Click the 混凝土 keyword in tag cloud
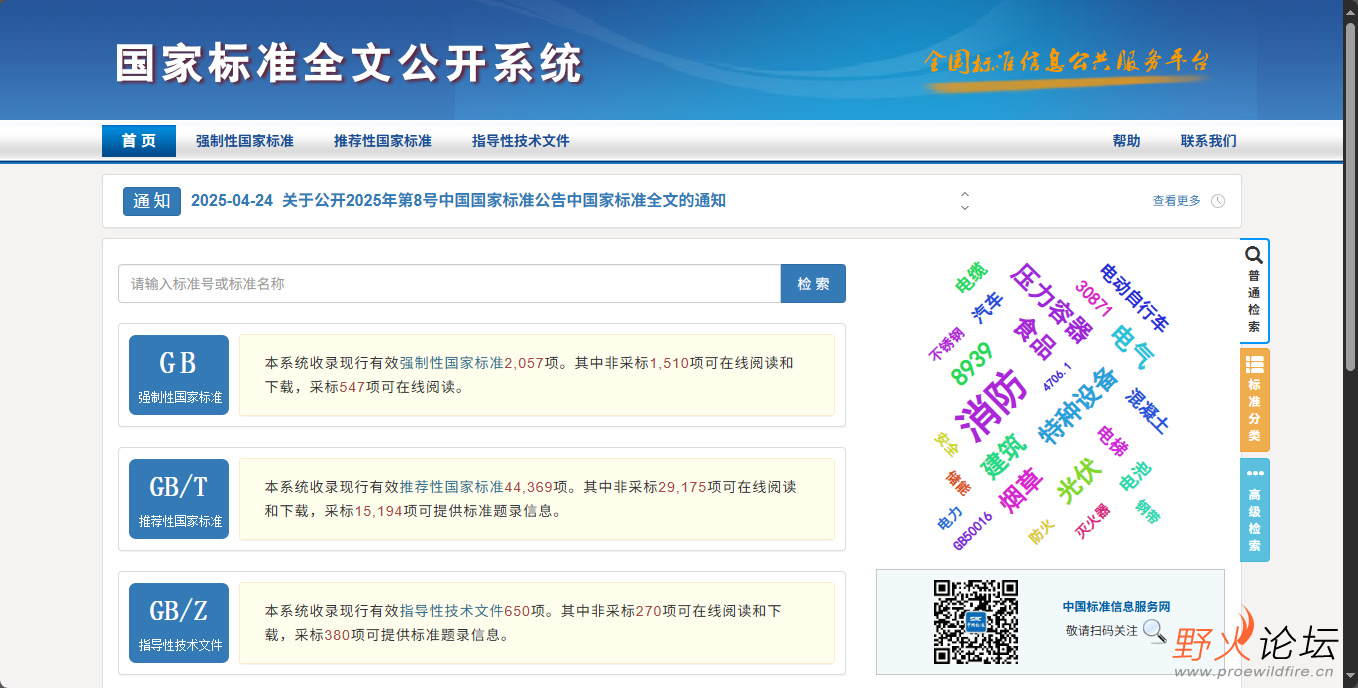This screenshot has height=688, width=1358. [1147, 411]
